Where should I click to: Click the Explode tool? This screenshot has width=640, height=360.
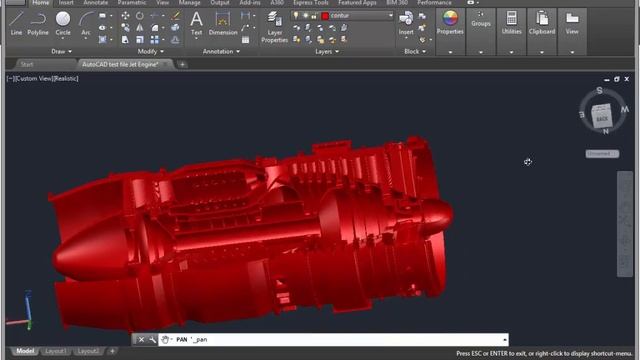point(176,28)
